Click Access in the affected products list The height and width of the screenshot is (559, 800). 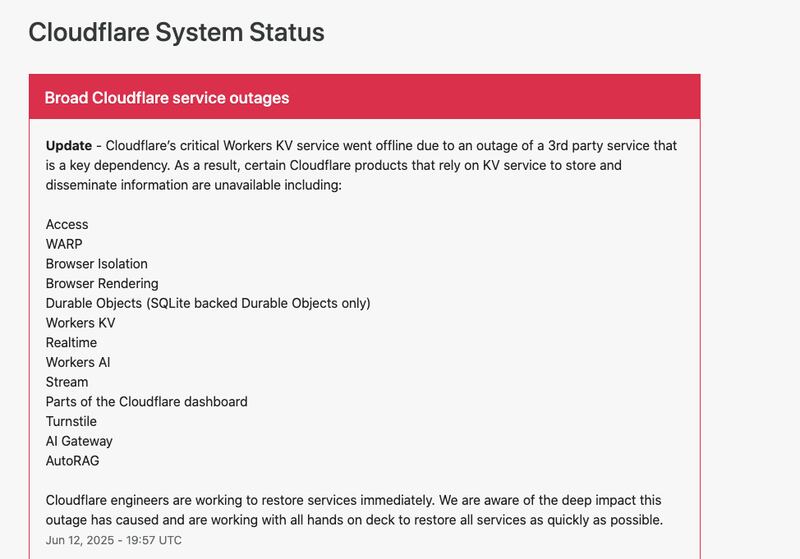tap(67, 224)
